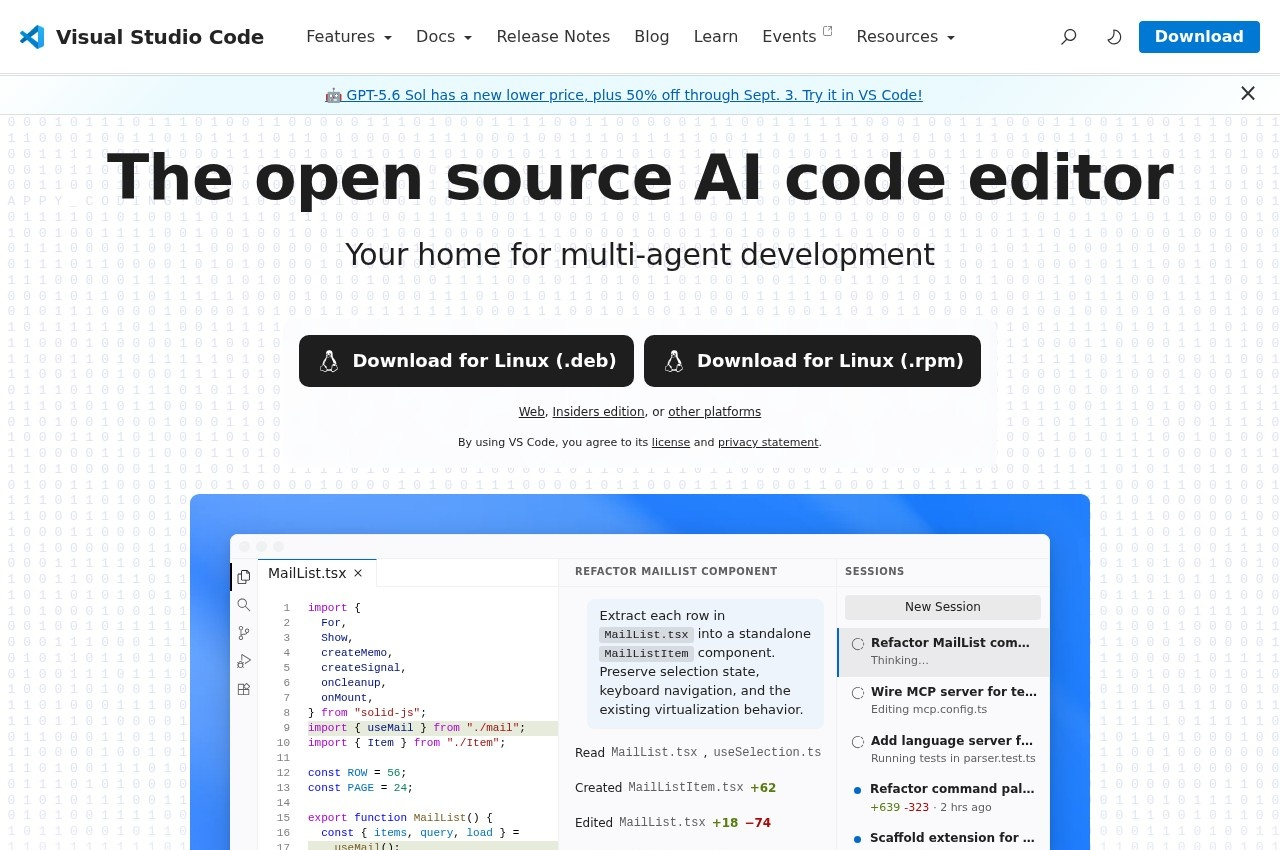Click code line 12 const ROW = 56
Screen dimensions: 1280x850
tap(357, 773)
